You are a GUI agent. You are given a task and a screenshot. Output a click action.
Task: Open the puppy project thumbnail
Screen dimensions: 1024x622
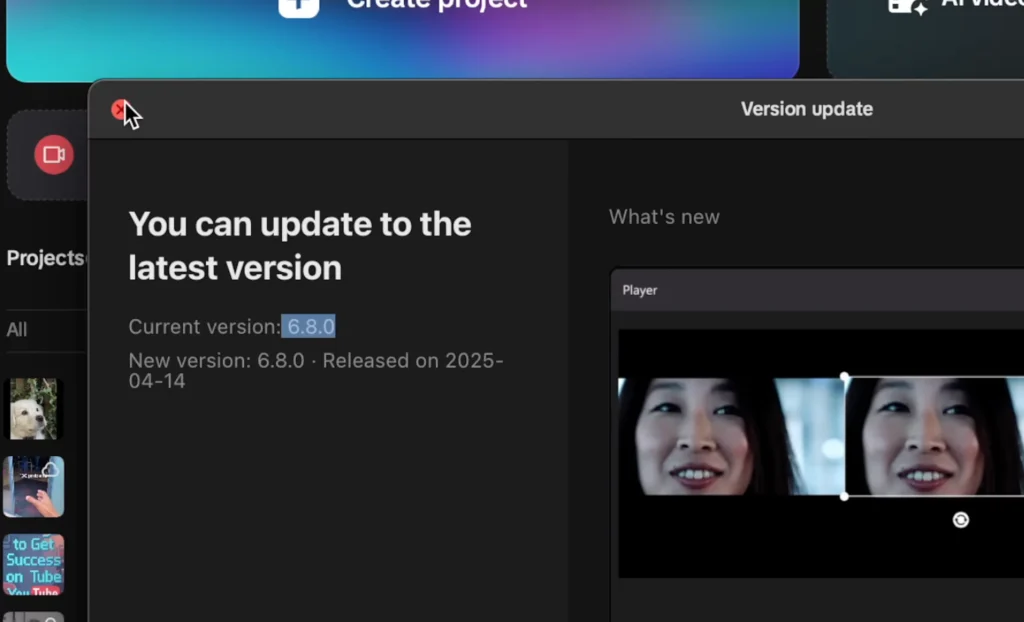click(33, 408)
